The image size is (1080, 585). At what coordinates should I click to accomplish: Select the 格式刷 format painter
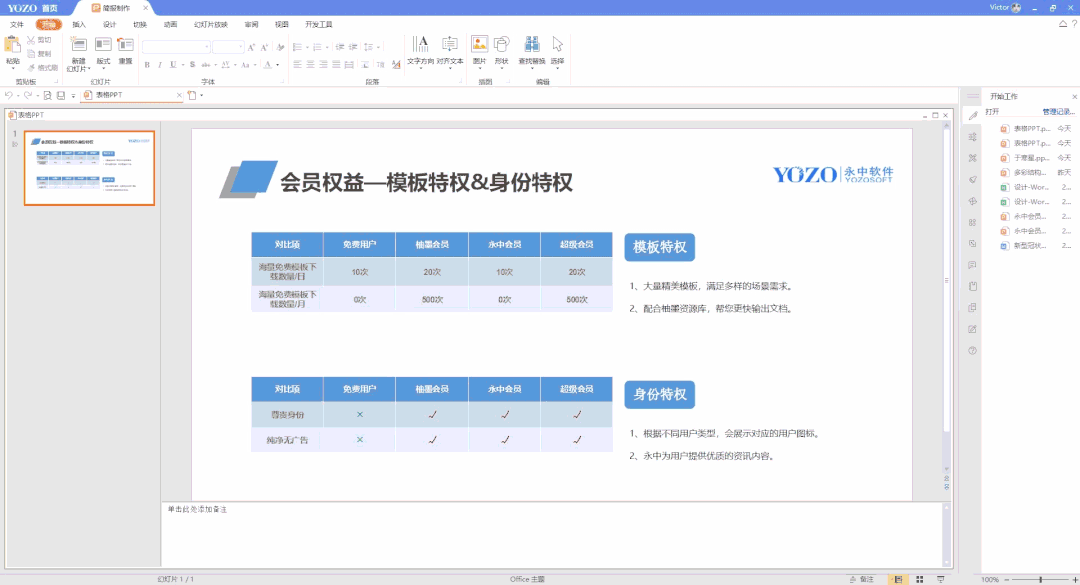[43, 68]
